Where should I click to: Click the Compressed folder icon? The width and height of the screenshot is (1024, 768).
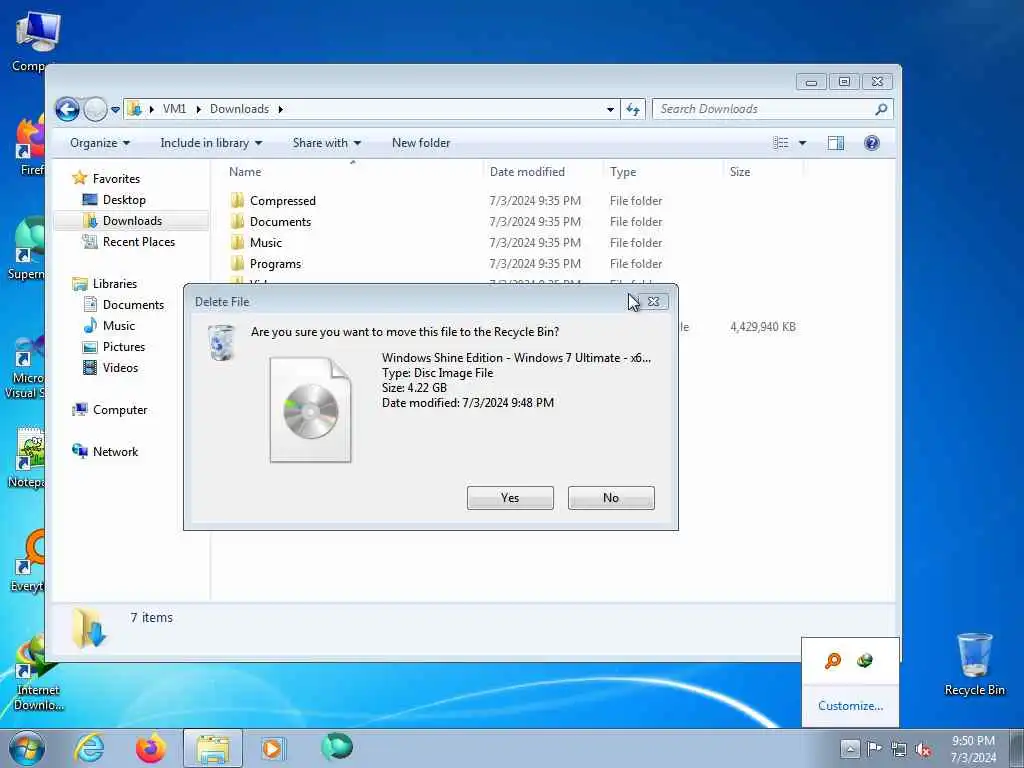(238, 200)
